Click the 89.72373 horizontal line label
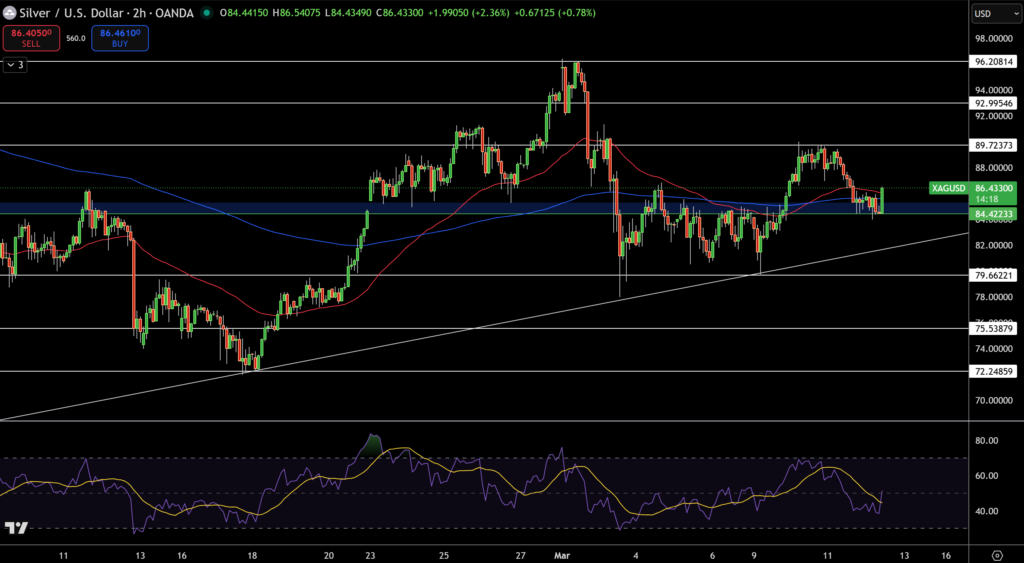The image size is (1024, 563). pos(994,145)
